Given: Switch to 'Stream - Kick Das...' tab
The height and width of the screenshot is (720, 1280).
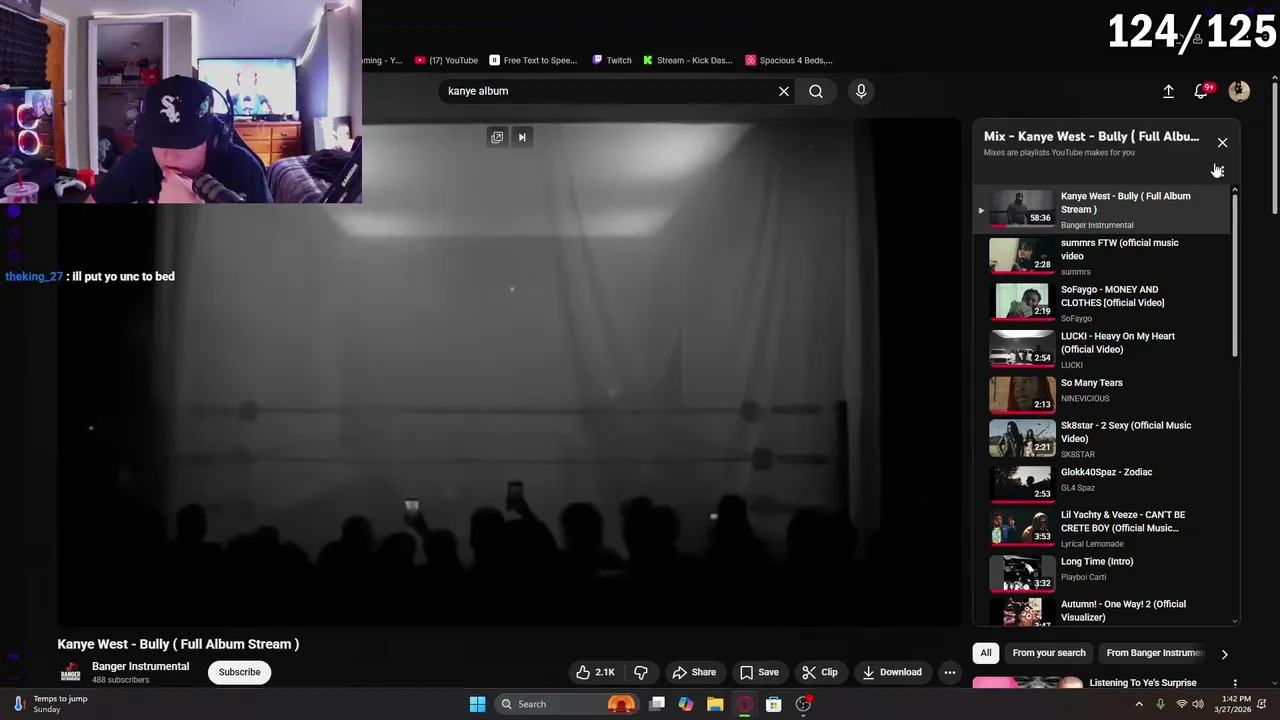Looking at the screenshot, I should point(687,60).
